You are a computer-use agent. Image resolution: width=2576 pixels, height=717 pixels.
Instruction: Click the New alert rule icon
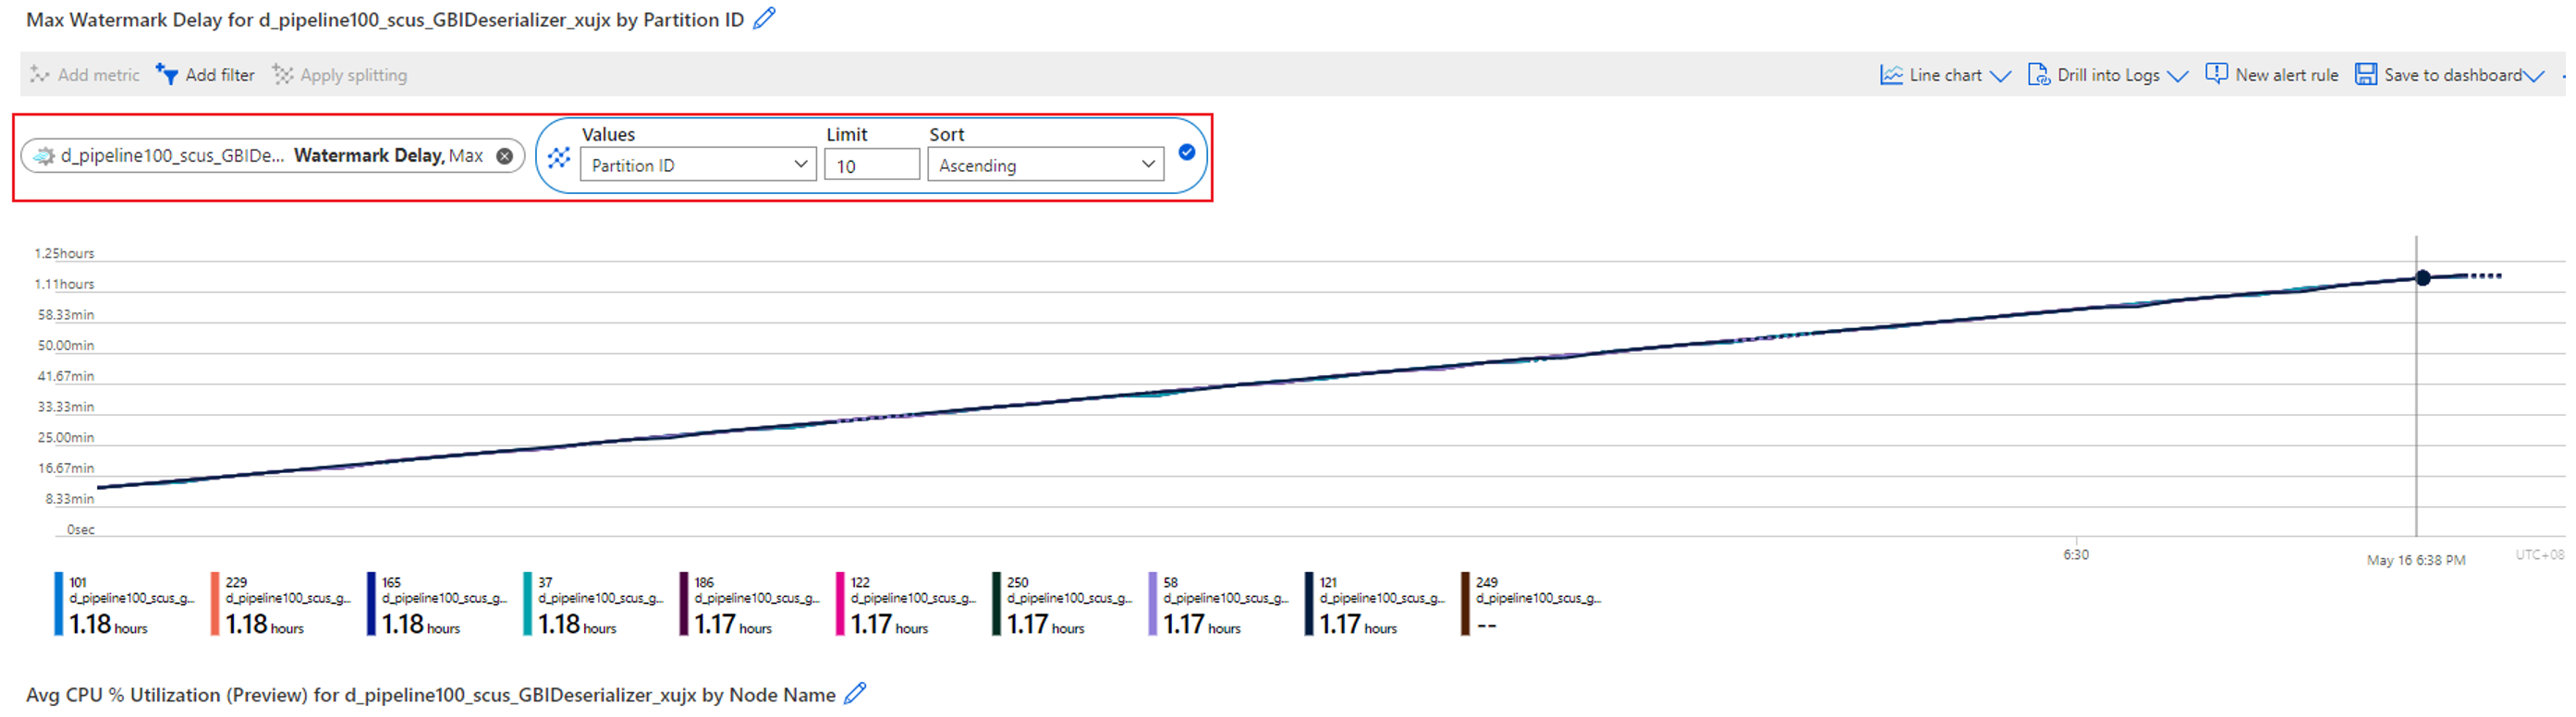(2216, 75)
